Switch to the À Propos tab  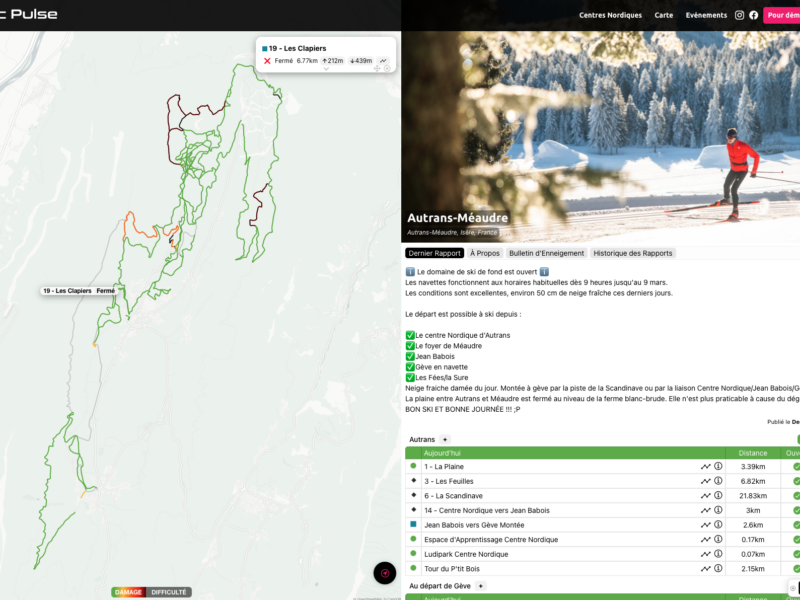click(485, 253)
